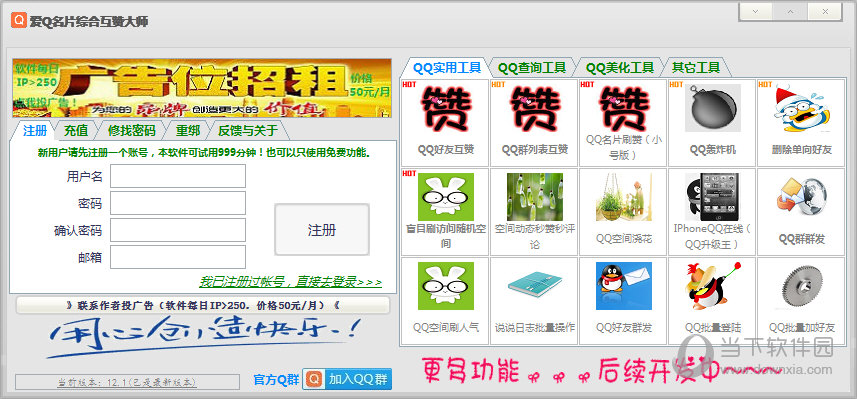Viewport: 857px width, 399px height.
Task: Open the 空间动态秒赞秒评论 tool icon
Action: (535, 197)
